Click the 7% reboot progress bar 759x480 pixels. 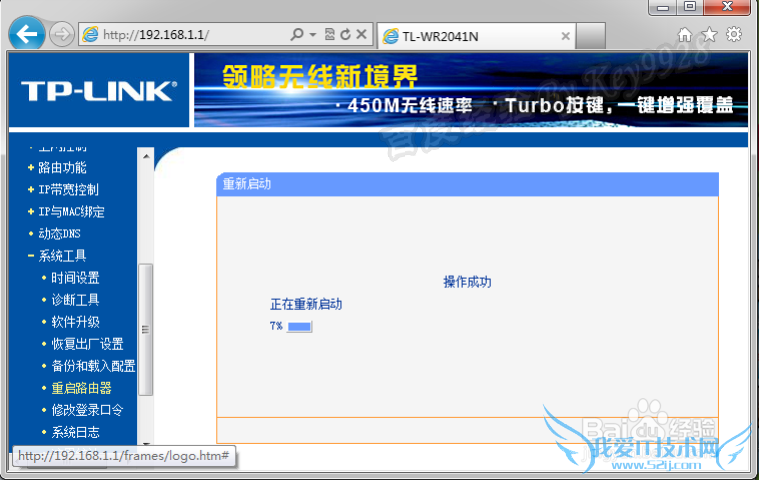click(x=300, y=327)
